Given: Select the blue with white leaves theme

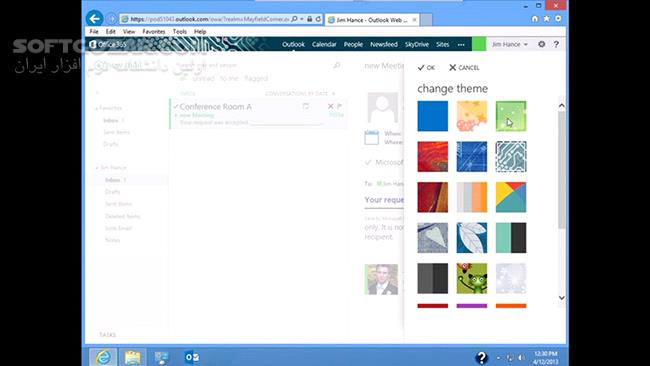Looking at the screenshot, I should 472,238.
